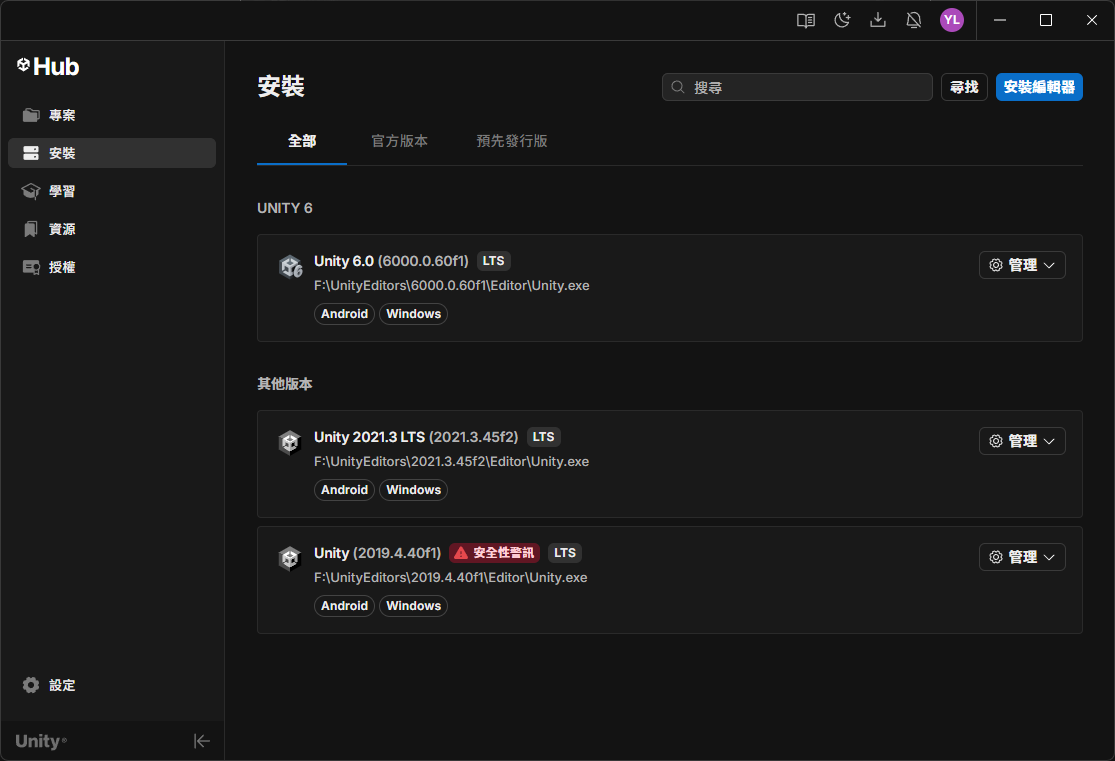View the 授權 page
The image size is (1115, 761).
(x=62, y=267)
